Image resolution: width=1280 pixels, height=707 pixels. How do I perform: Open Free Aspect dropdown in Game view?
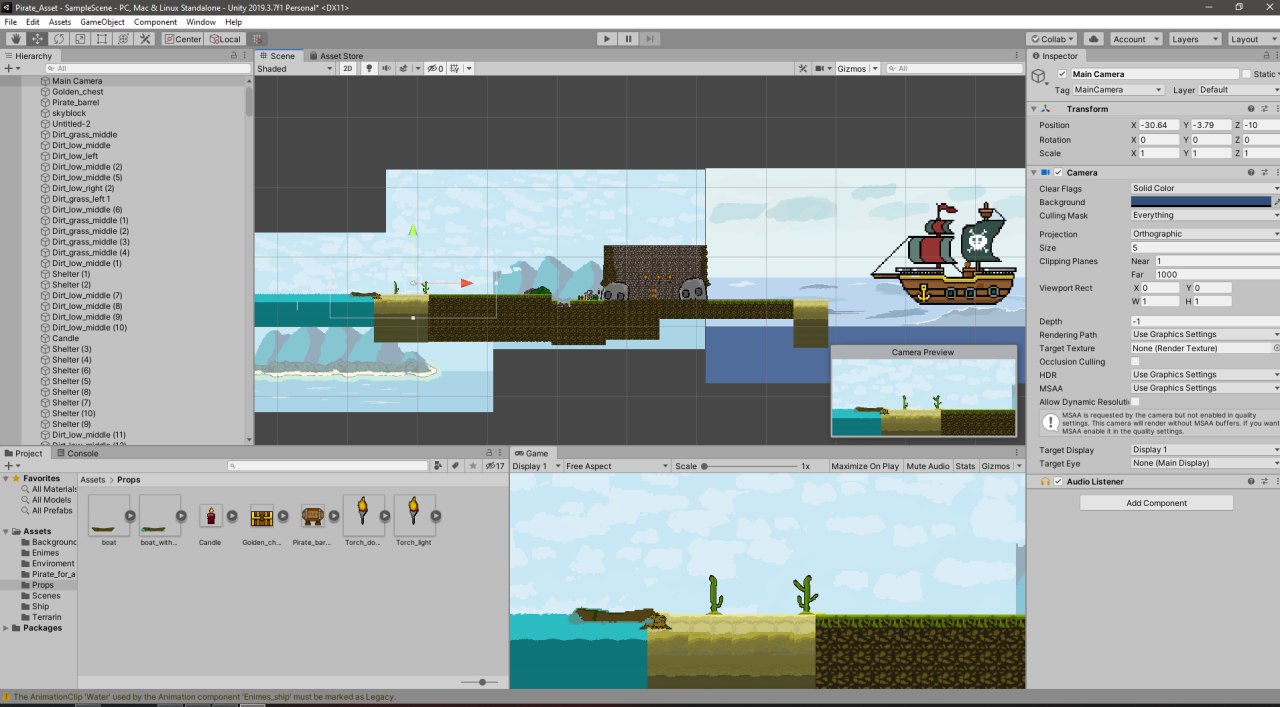(x=616, y=466)
